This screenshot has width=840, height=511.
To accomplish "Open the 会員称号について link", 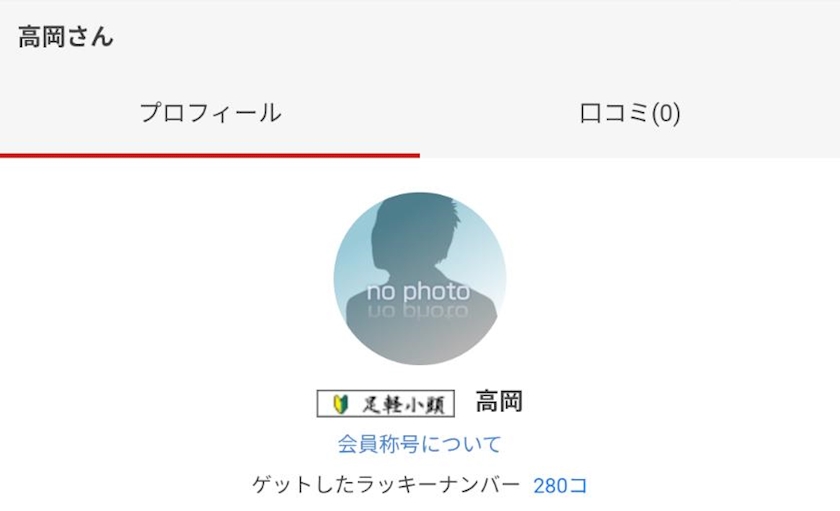I will [x=419, y=444].
